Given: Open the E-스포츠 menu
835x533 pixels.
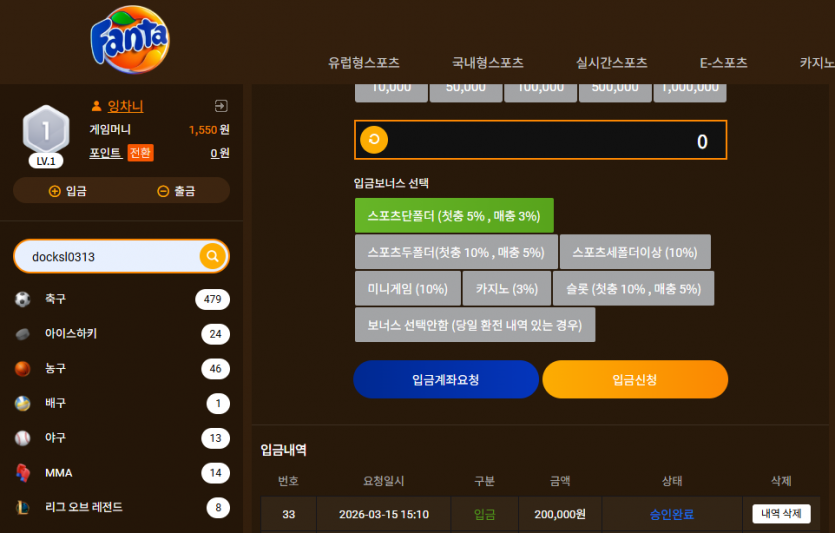Looking at the screenshot, I should [x=723, y=63].
